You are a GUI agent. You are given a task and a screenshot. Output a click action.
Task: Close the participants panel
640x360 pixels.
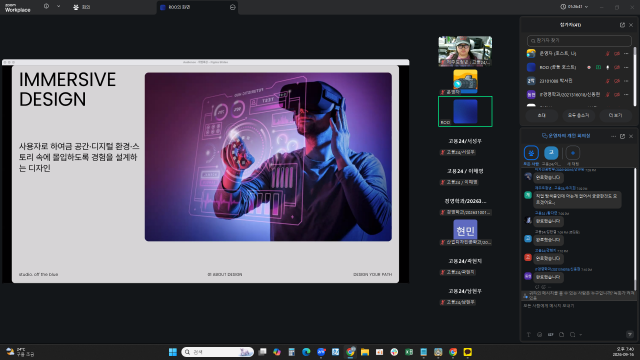[x=631, y=25]
